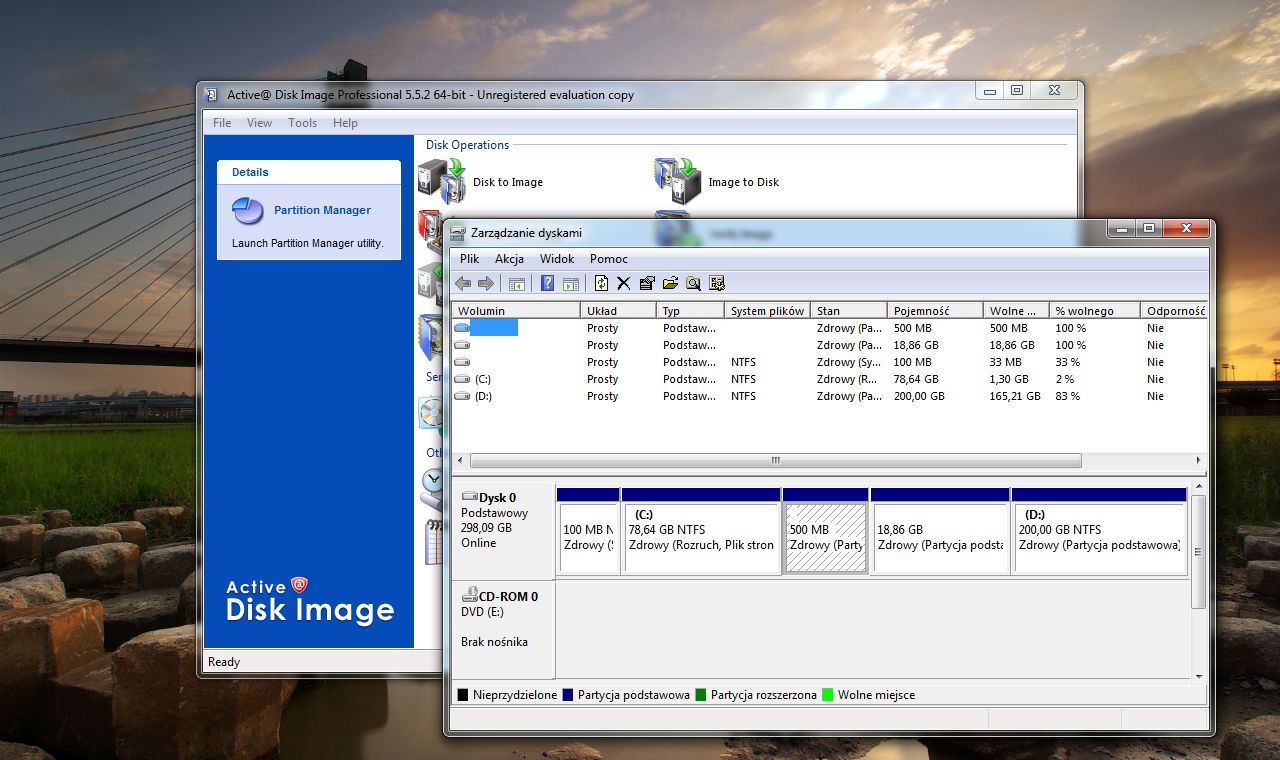Click the up arrow of the disk pane scrollbar

point(1200,488)
